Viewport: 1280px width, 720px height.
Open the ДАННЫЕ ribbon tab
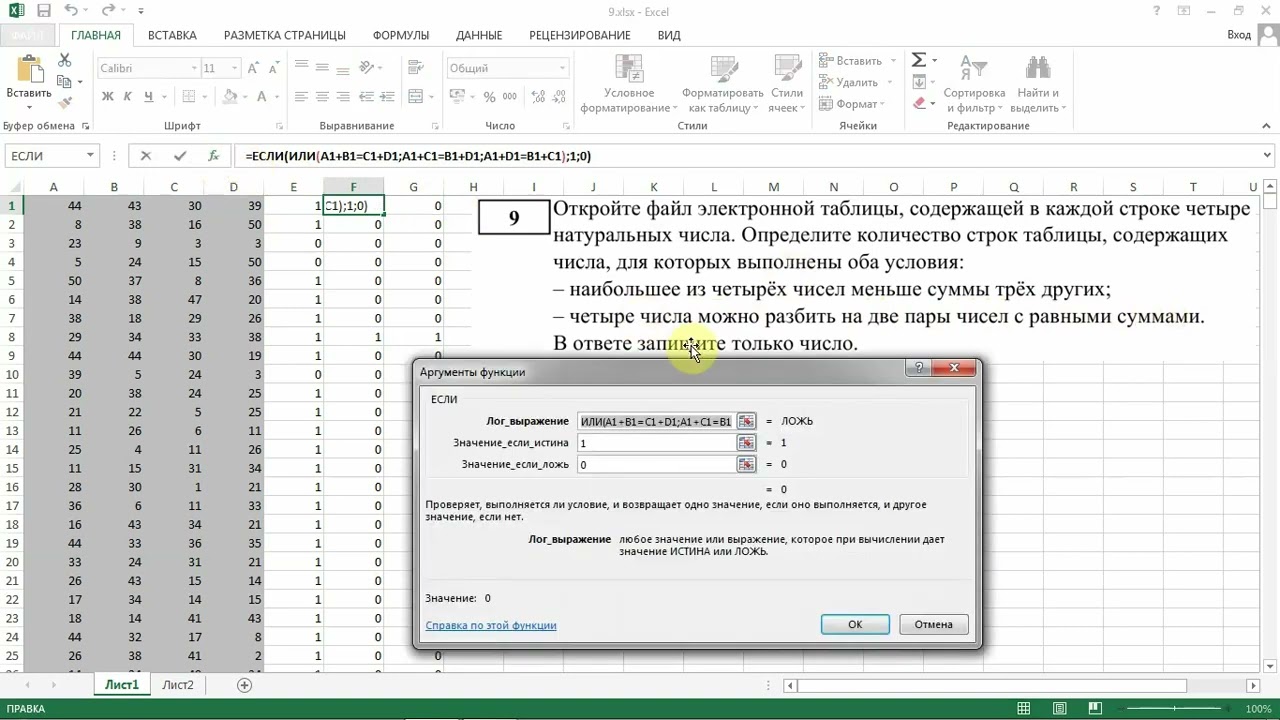(x=479, y=35)
